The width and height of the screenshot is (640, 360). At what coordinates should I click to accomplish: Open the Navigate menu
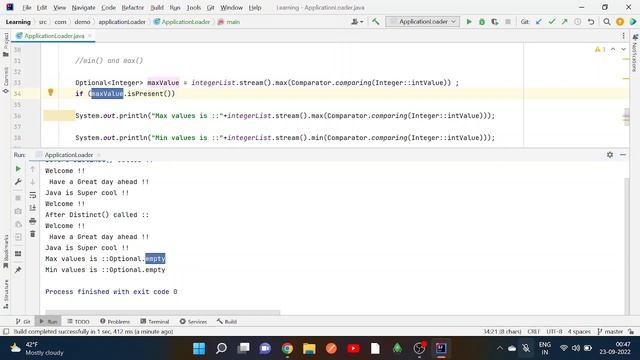coord(83,7)
